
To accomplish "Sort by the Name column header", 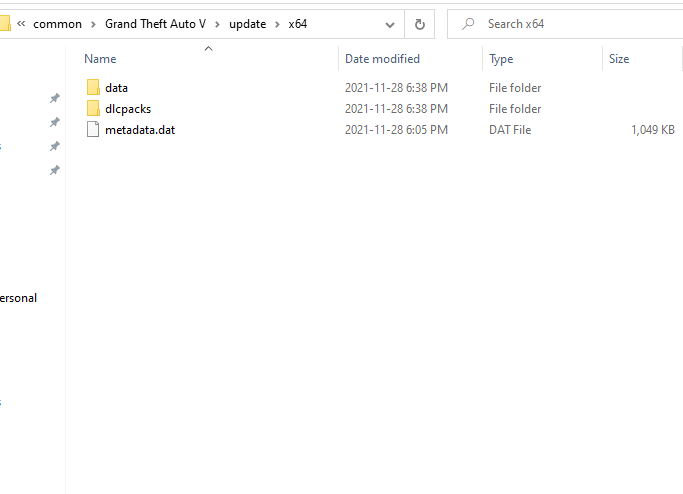I will click(x=100, y=59).
